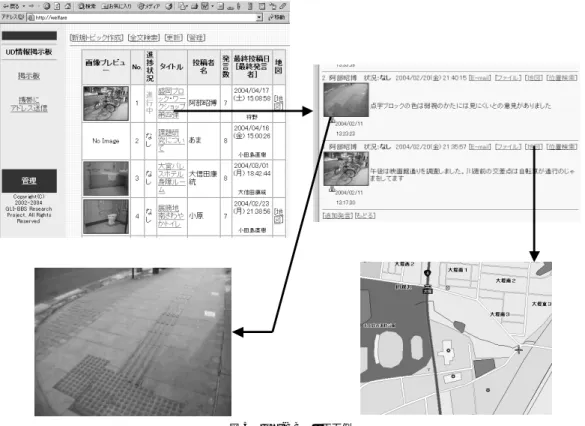Click the 移動 (Go) button
Screen dimensions: 585x426
276,17
